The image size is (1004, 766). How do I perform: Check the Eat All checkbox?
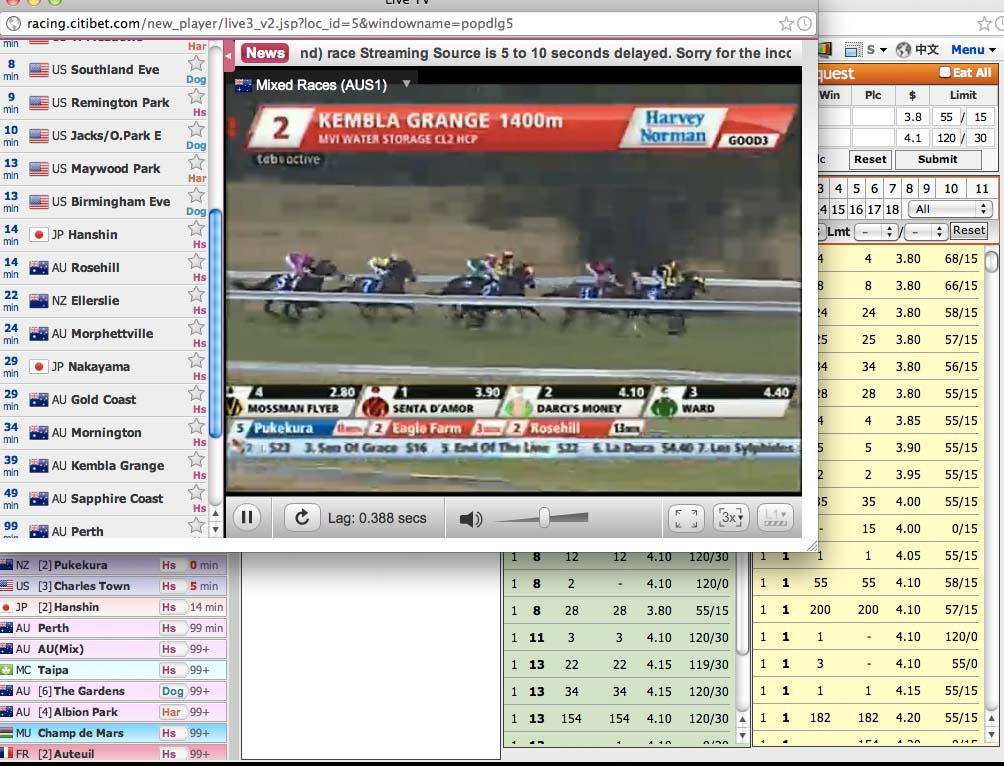[944, 72]
